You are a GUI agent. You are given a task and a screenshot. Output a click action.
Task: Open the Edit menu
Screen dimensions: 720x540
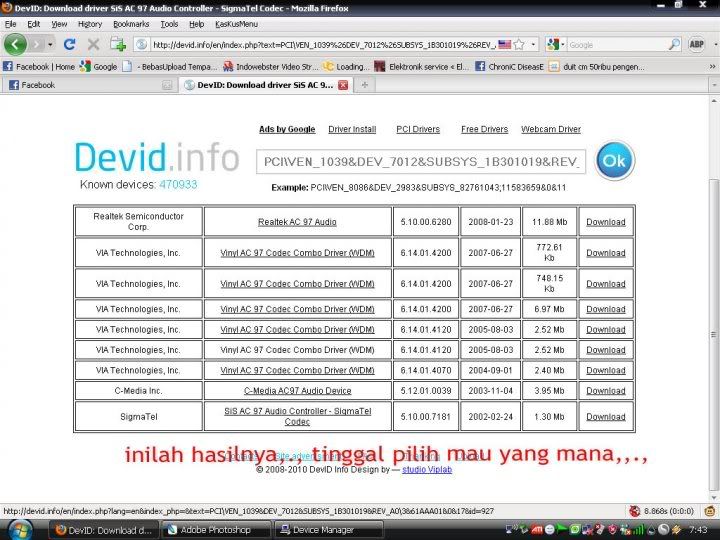(x=34, y=24)
